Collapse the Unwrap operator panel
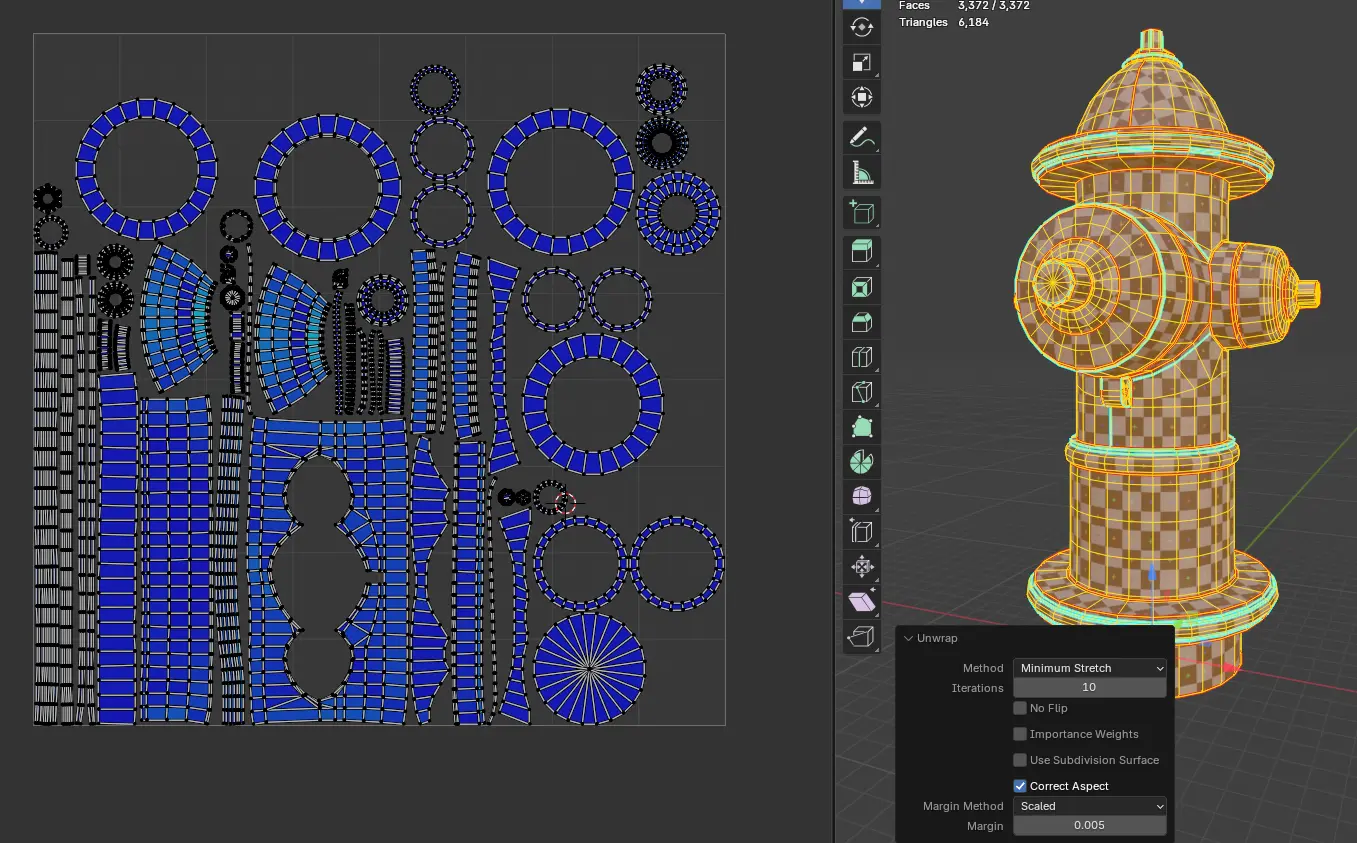The width and height of the screenshot is (1357, 843). [x=908, y=638]
